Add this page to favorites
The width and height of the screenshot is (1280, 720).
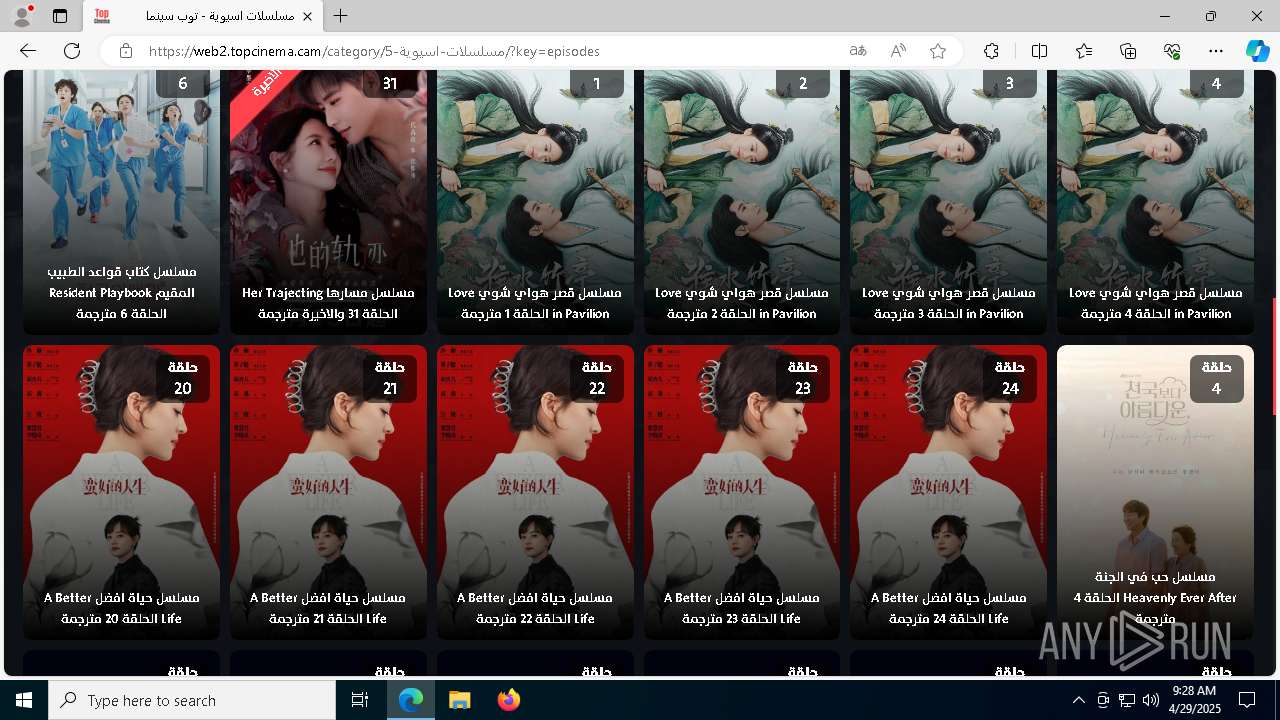click(x=938, y=51)
